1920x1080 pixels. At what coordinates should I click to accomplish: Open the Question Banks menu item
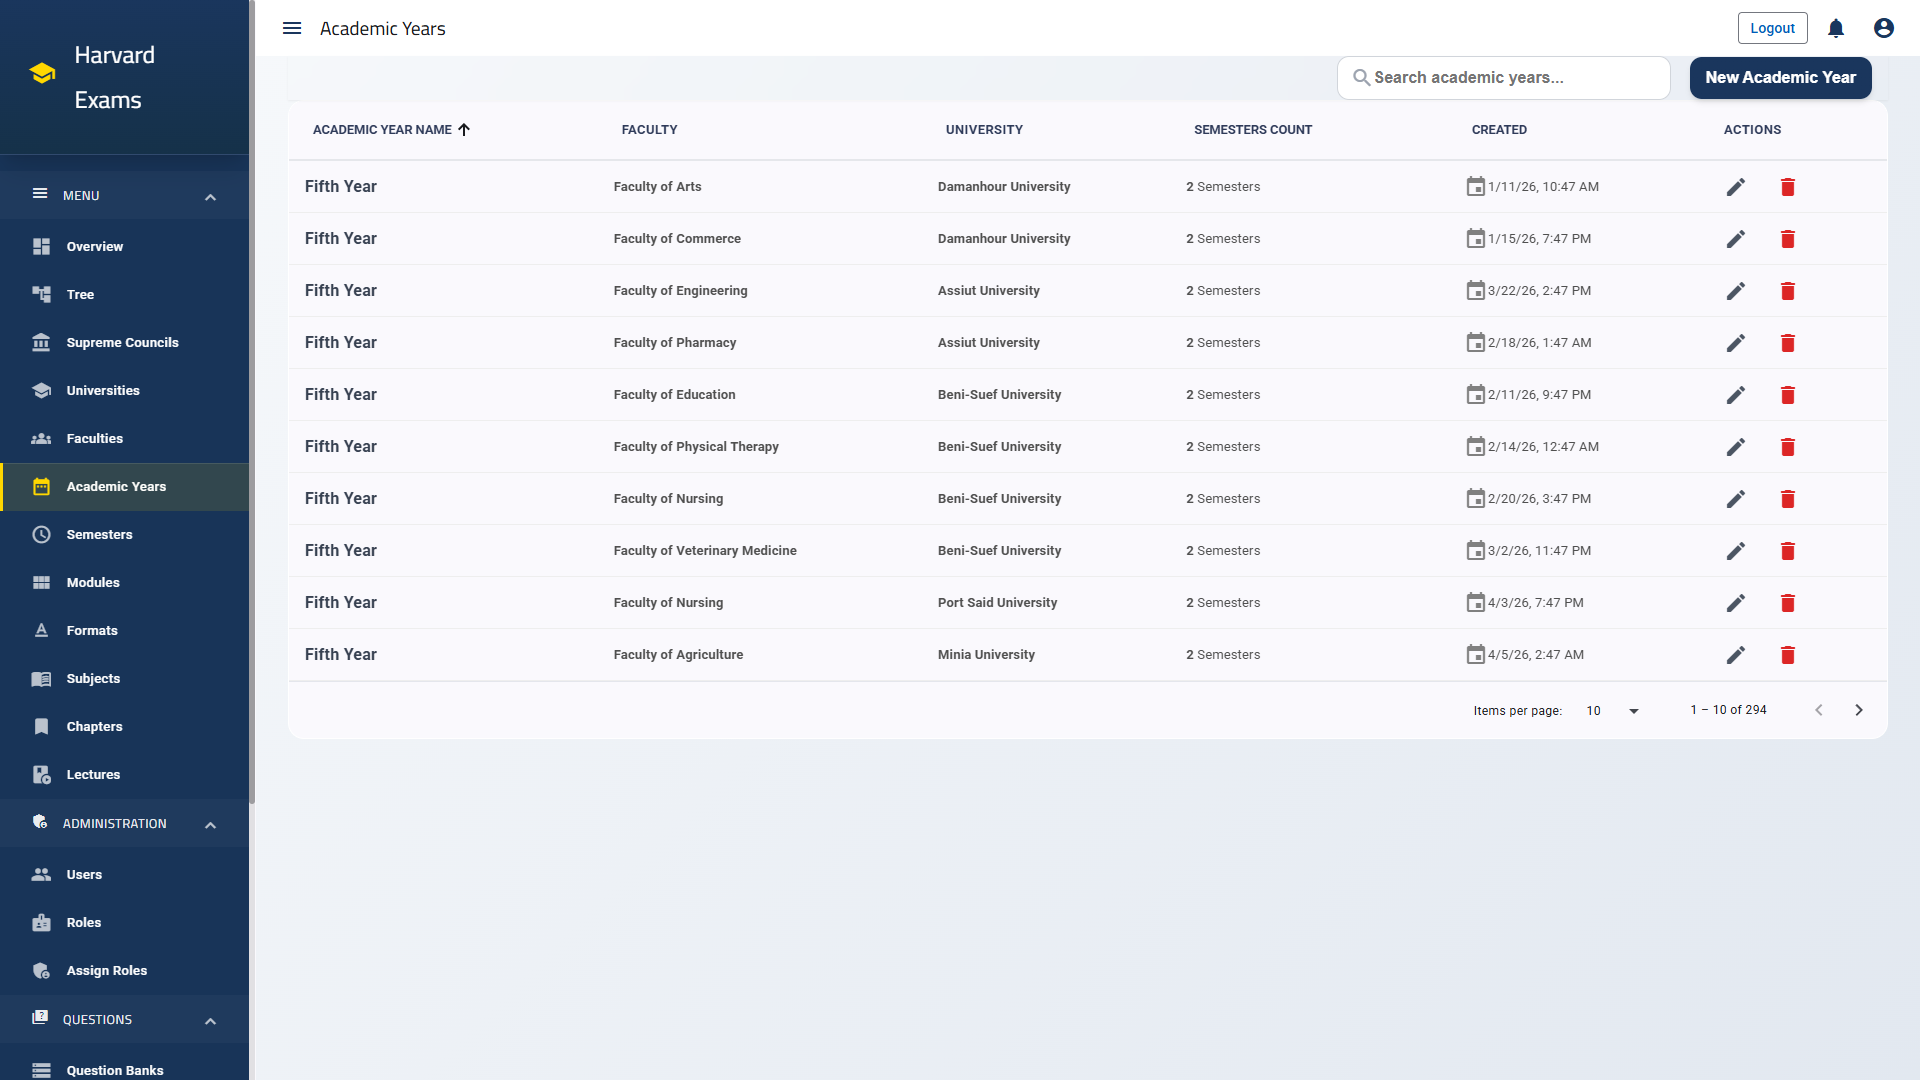113,1070
